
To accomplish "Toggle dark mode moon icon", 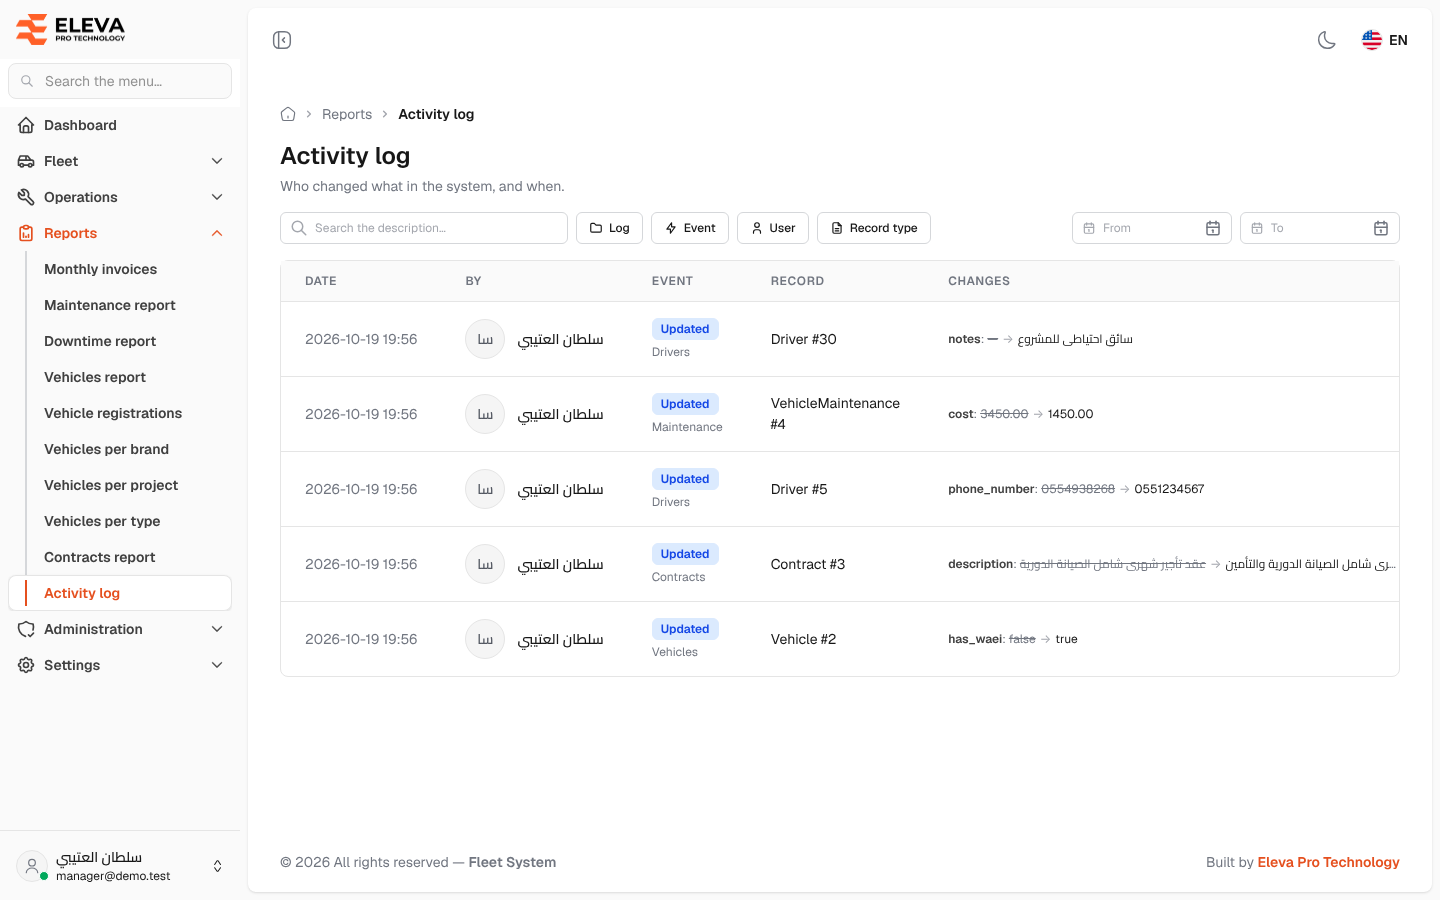I will 1327,40.
